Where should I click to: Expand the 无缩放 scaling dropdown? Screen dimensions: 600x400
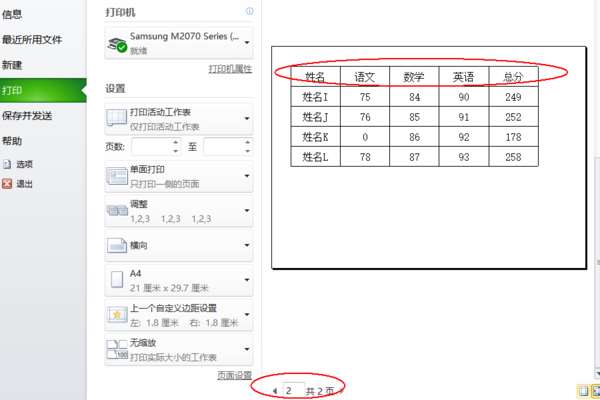pos(247,349)
